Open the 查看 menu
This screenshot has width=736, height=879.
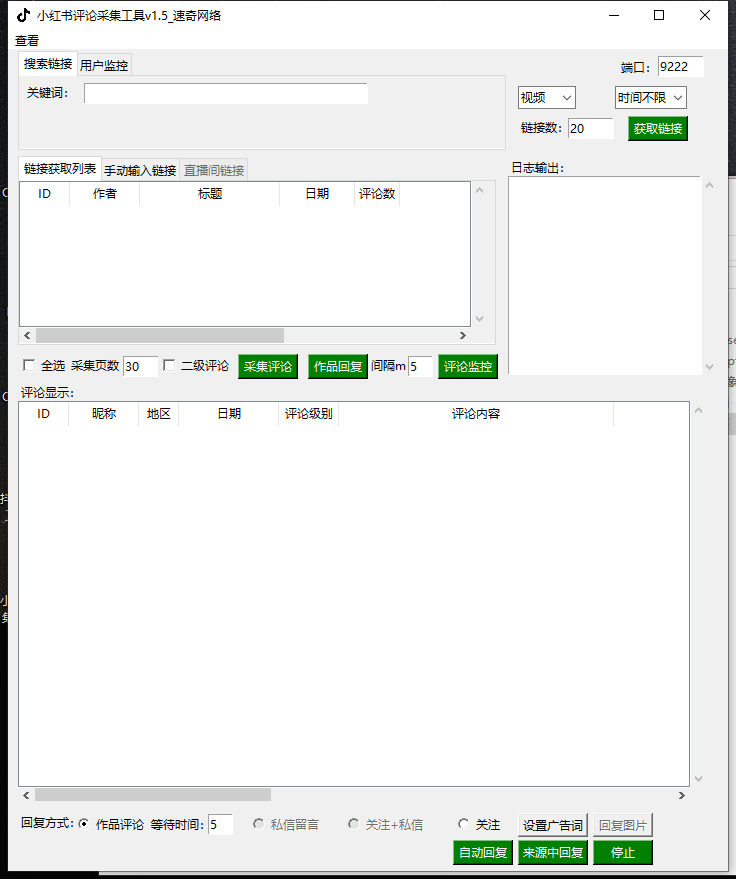pos(27,41)
